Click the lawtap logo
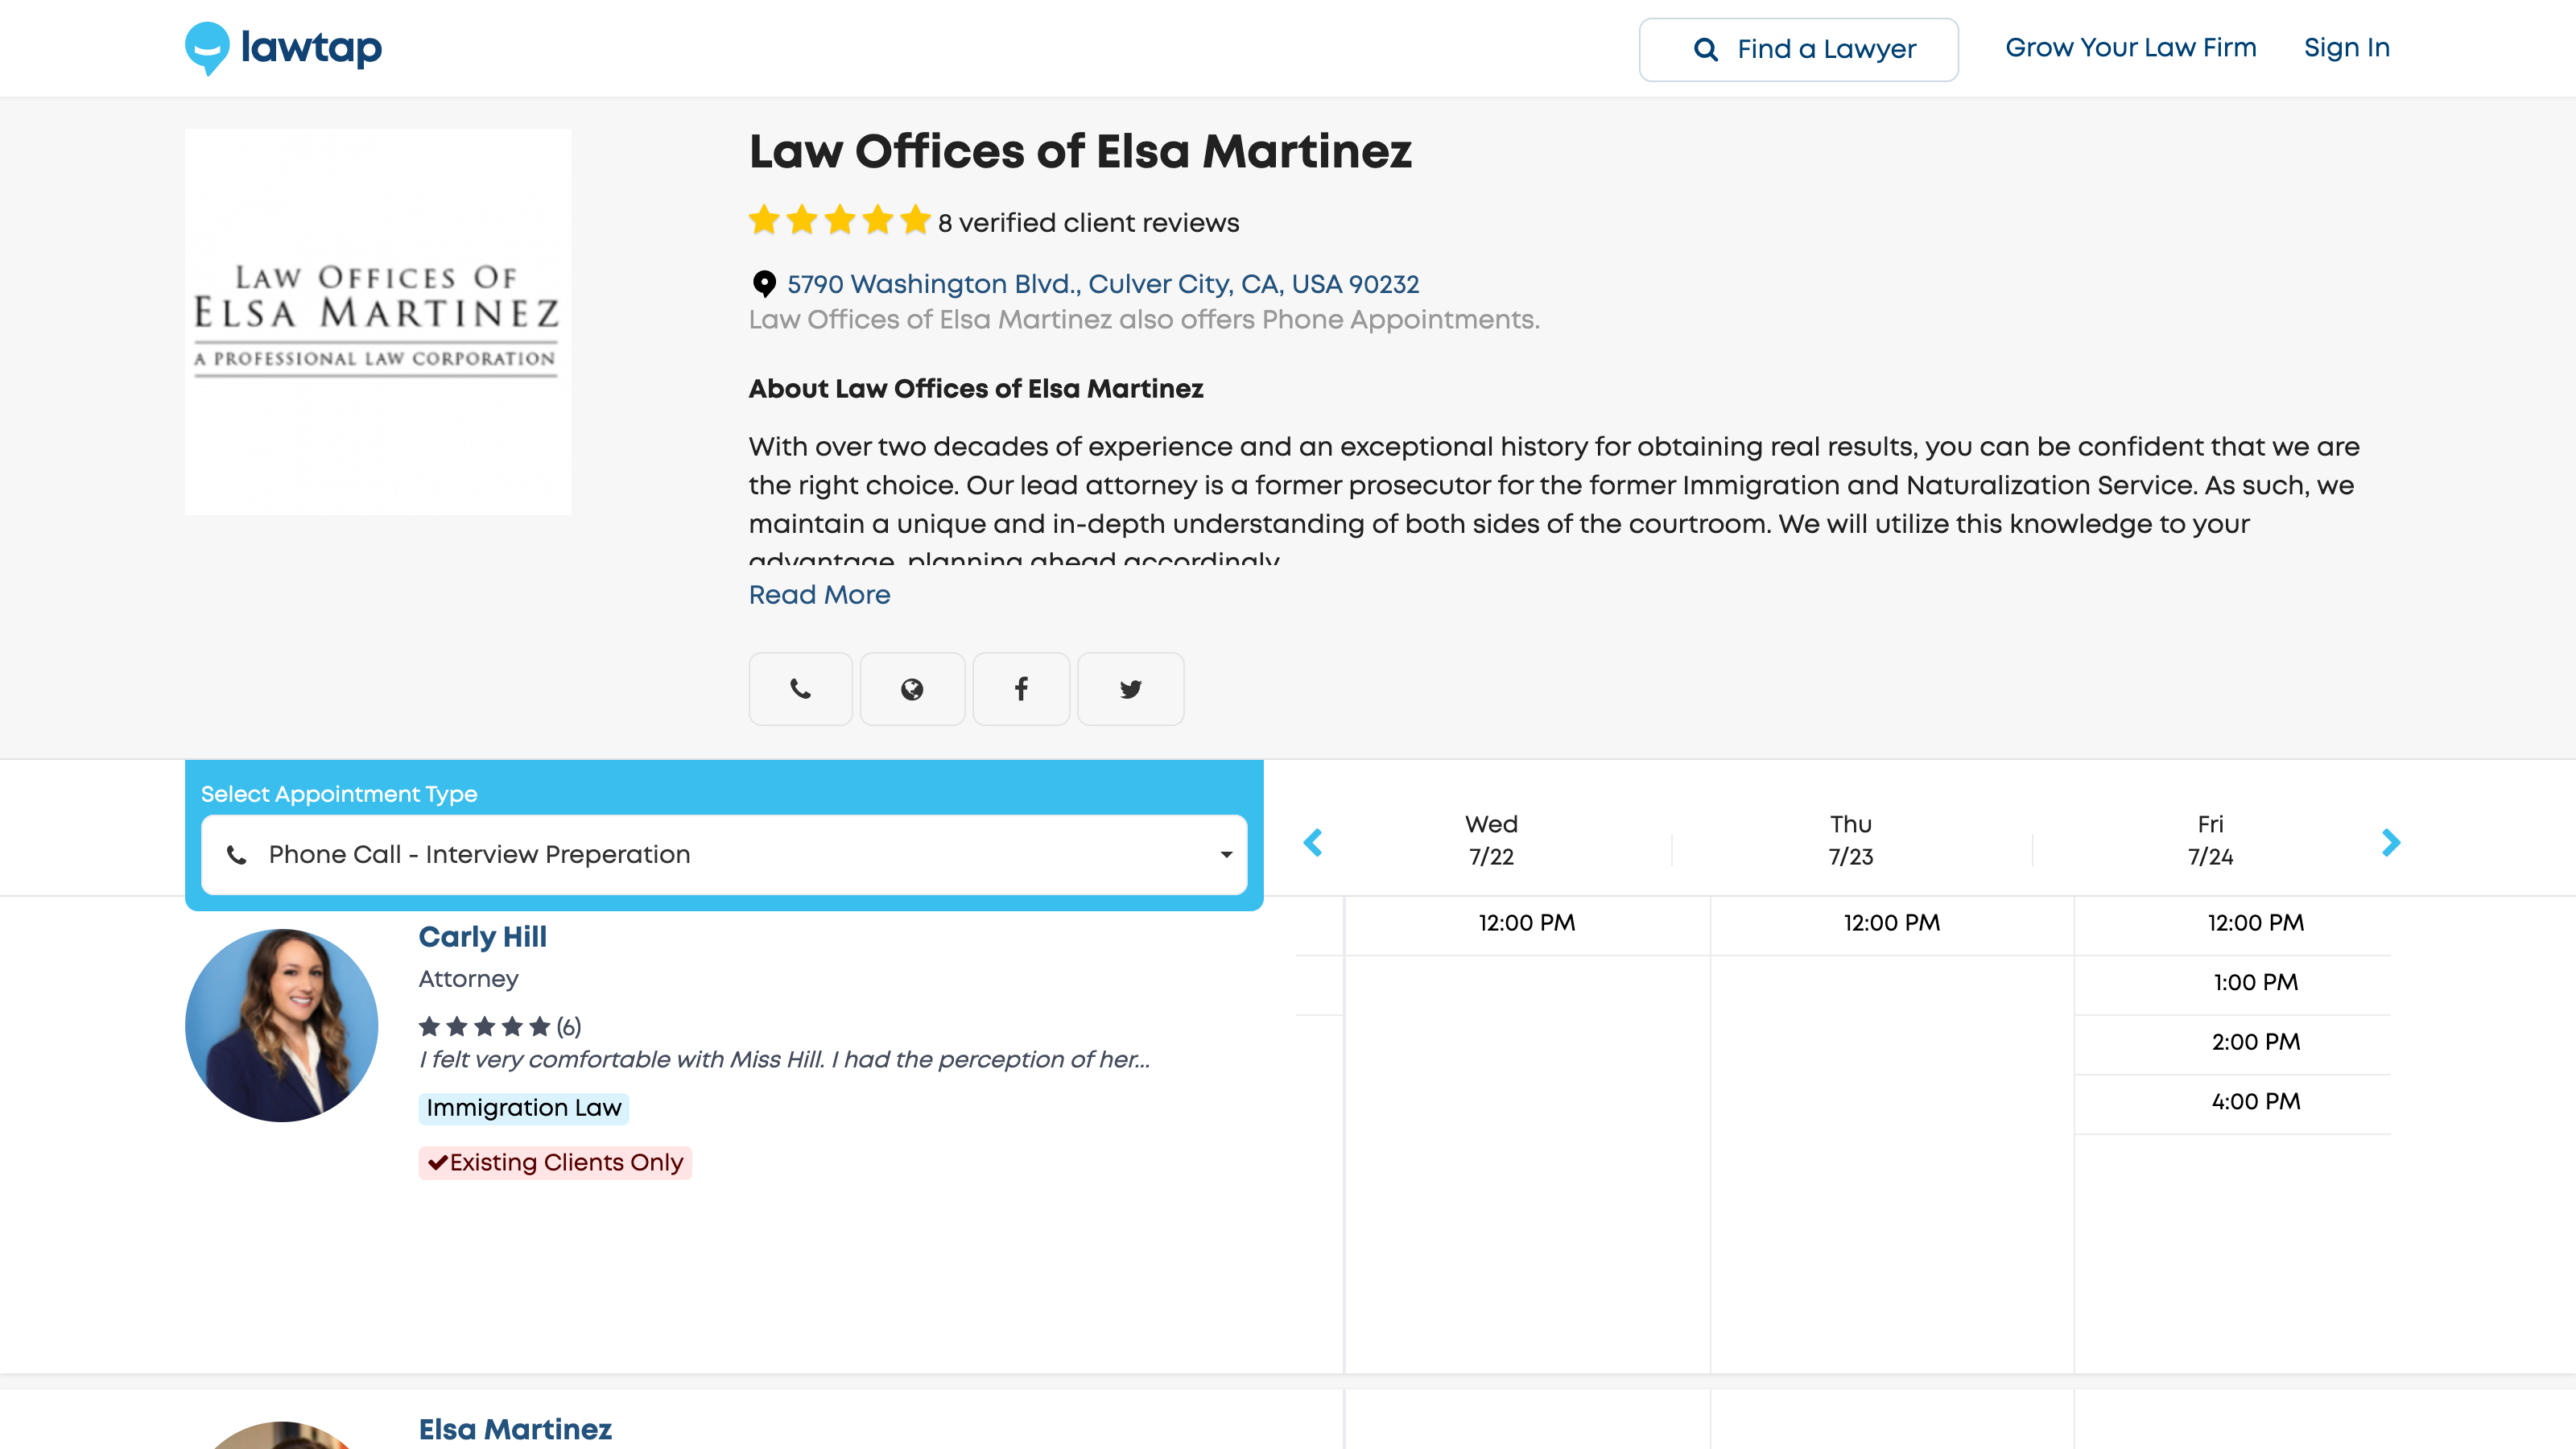This screenshot has height=1449, width=2576. point(283,48)
